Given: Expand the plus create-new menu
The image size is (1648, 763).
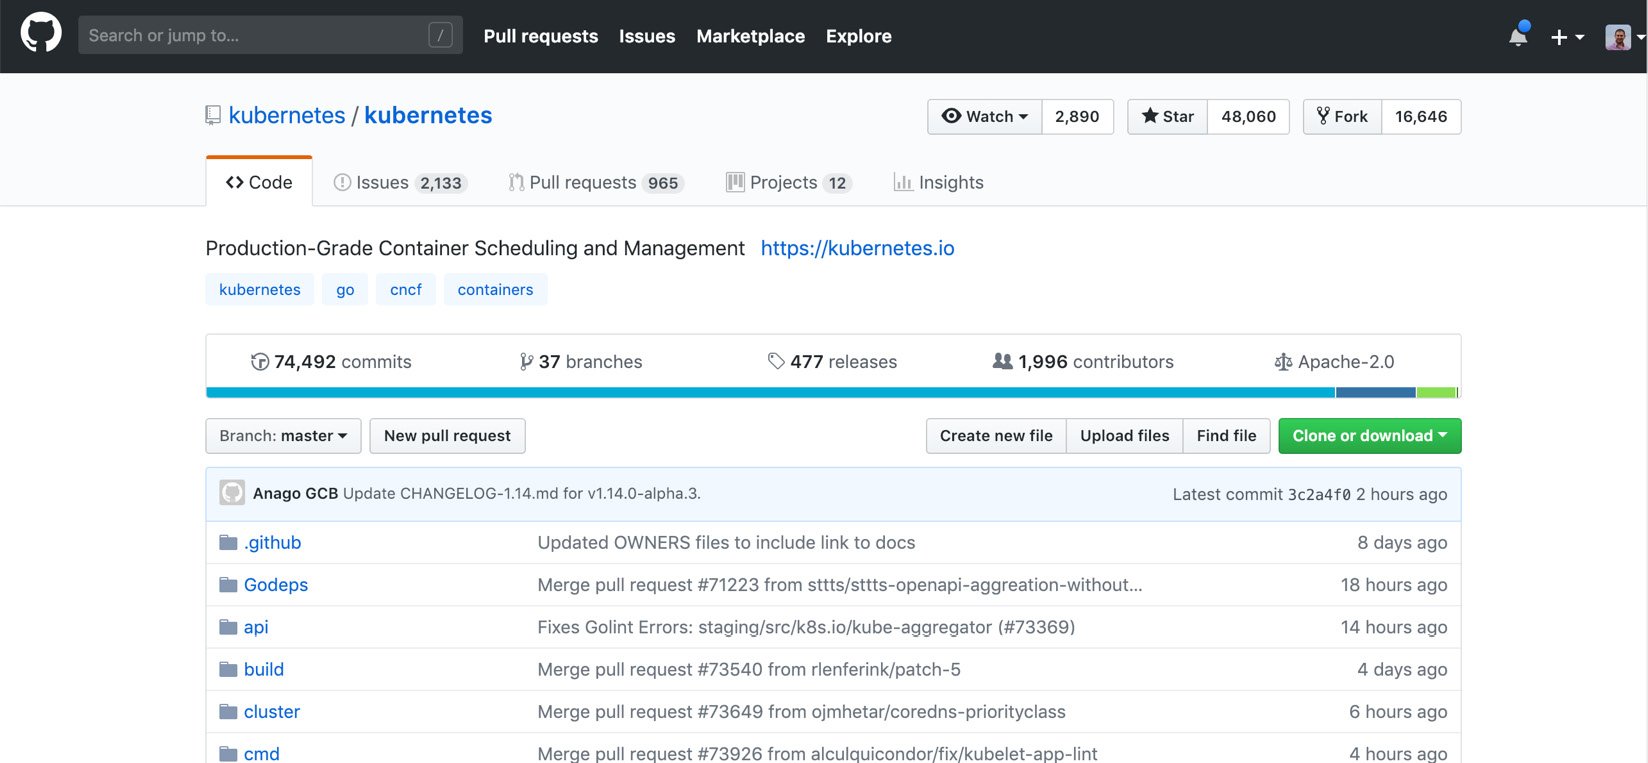Looking at the screenshot, I should tap(1567, 37).
